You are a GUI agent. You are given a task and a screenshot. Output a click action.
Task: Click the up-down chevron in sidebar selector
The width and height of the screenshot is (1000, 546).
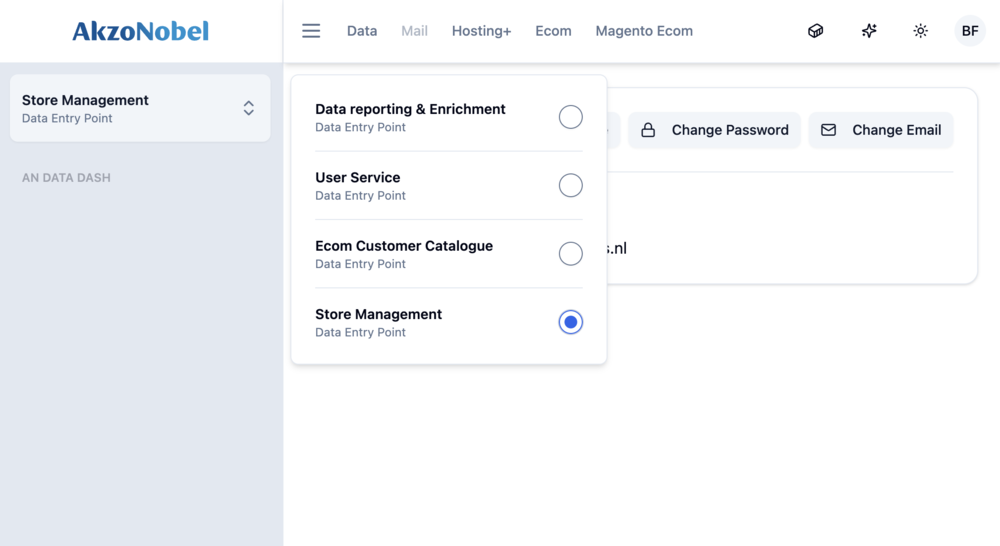249,108
